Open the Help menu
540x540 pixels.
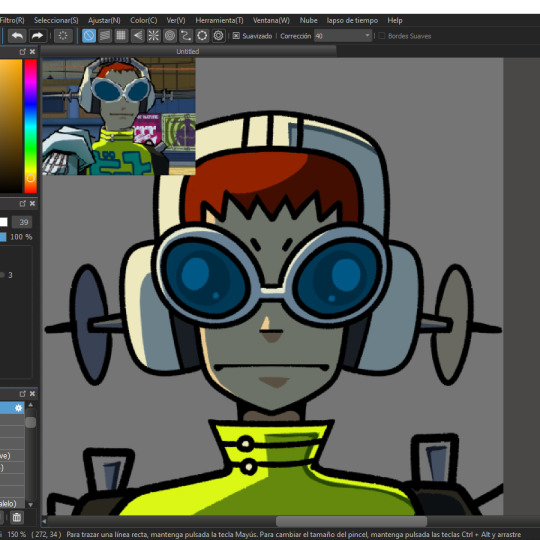click(x=395, y=20)
